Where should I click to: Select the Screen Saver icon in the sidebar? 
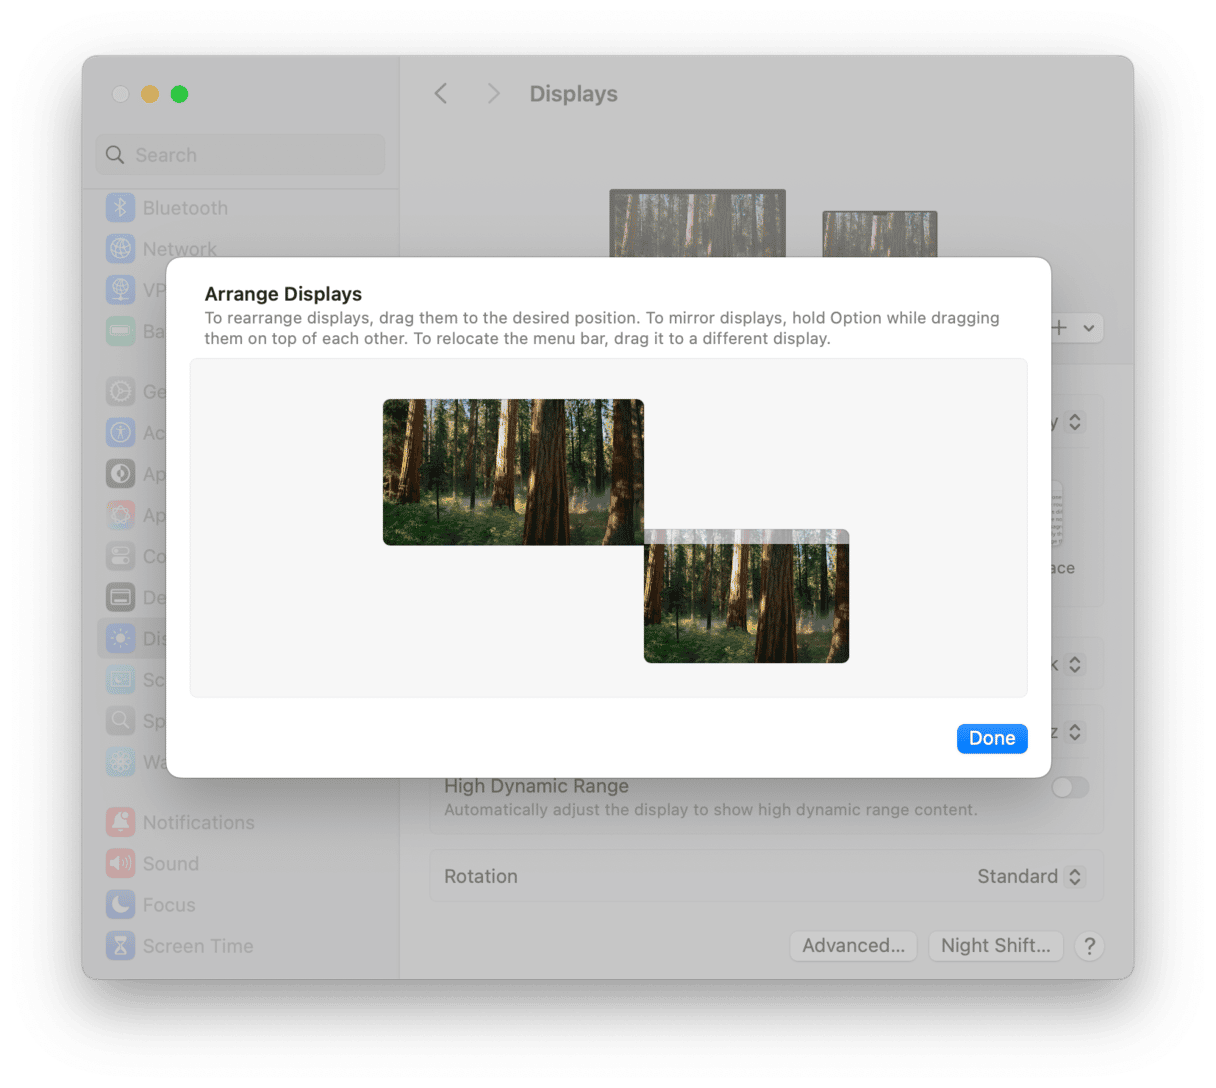click(121, 679)
